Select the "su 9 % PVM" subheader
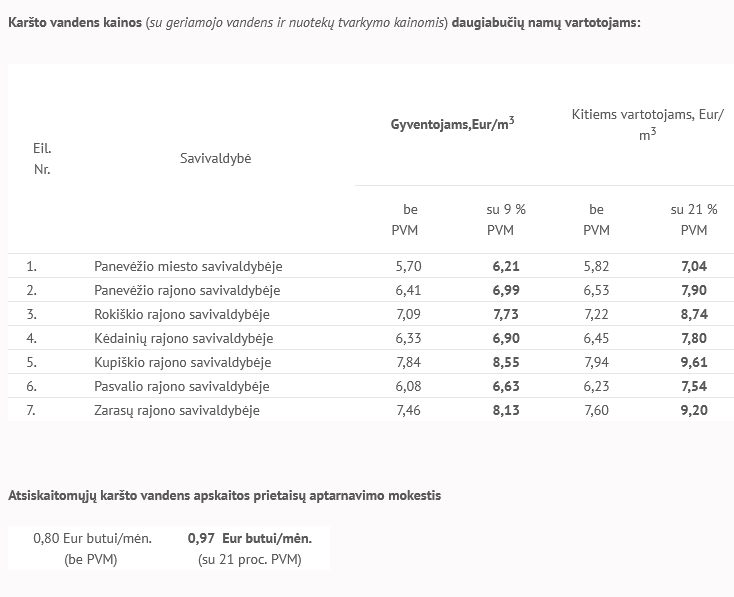734x597 pixels. point(505,219)
